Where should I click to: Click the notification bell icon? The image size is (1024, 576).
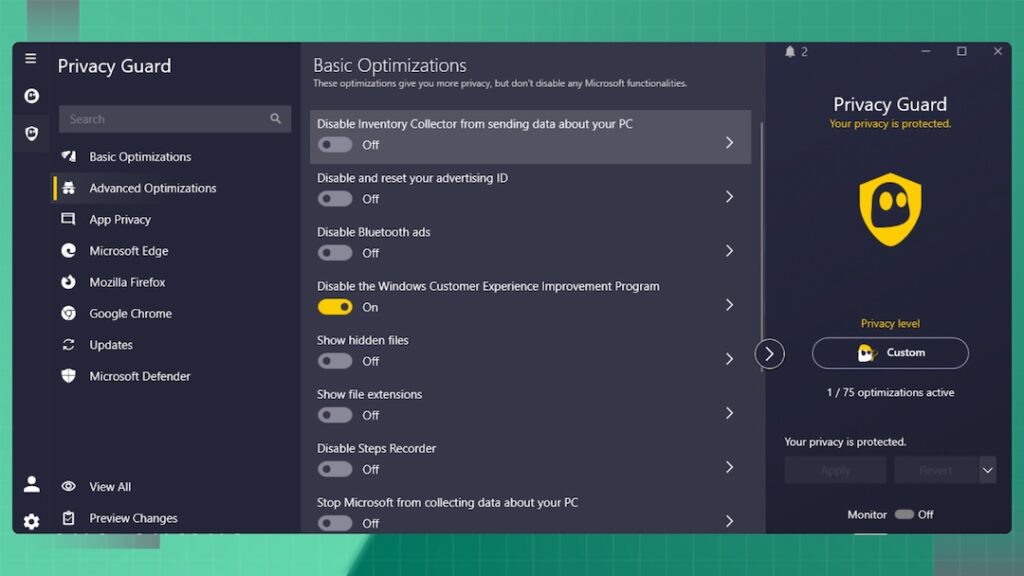click(790, 52)
